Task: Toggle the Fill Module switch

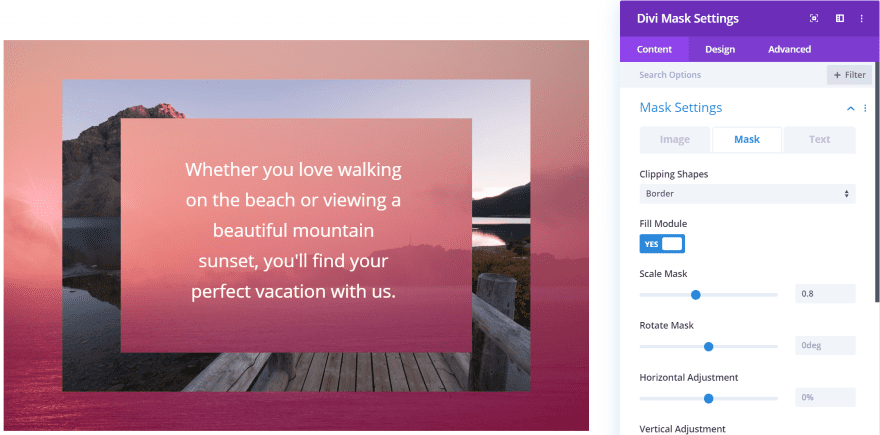Action: click(662, 244)
